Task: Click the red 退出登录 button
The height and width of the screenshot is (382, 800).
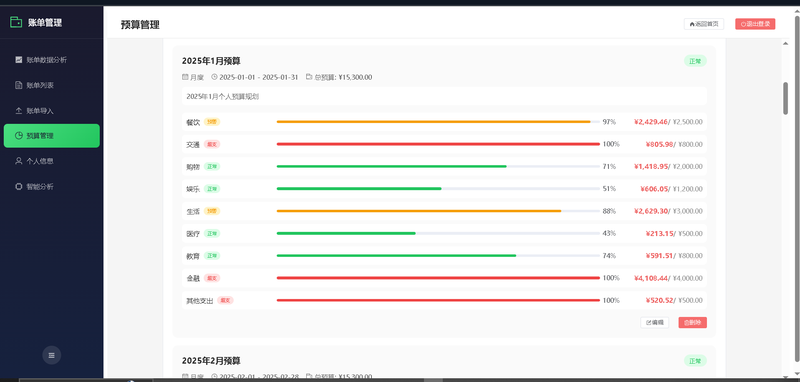Action: [755, 24]
